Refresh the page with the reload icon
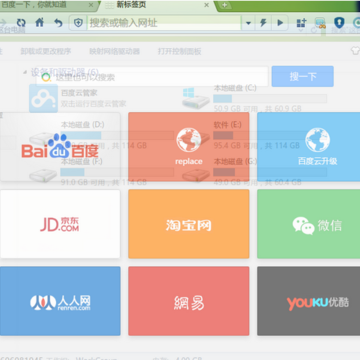 [21, 23]
